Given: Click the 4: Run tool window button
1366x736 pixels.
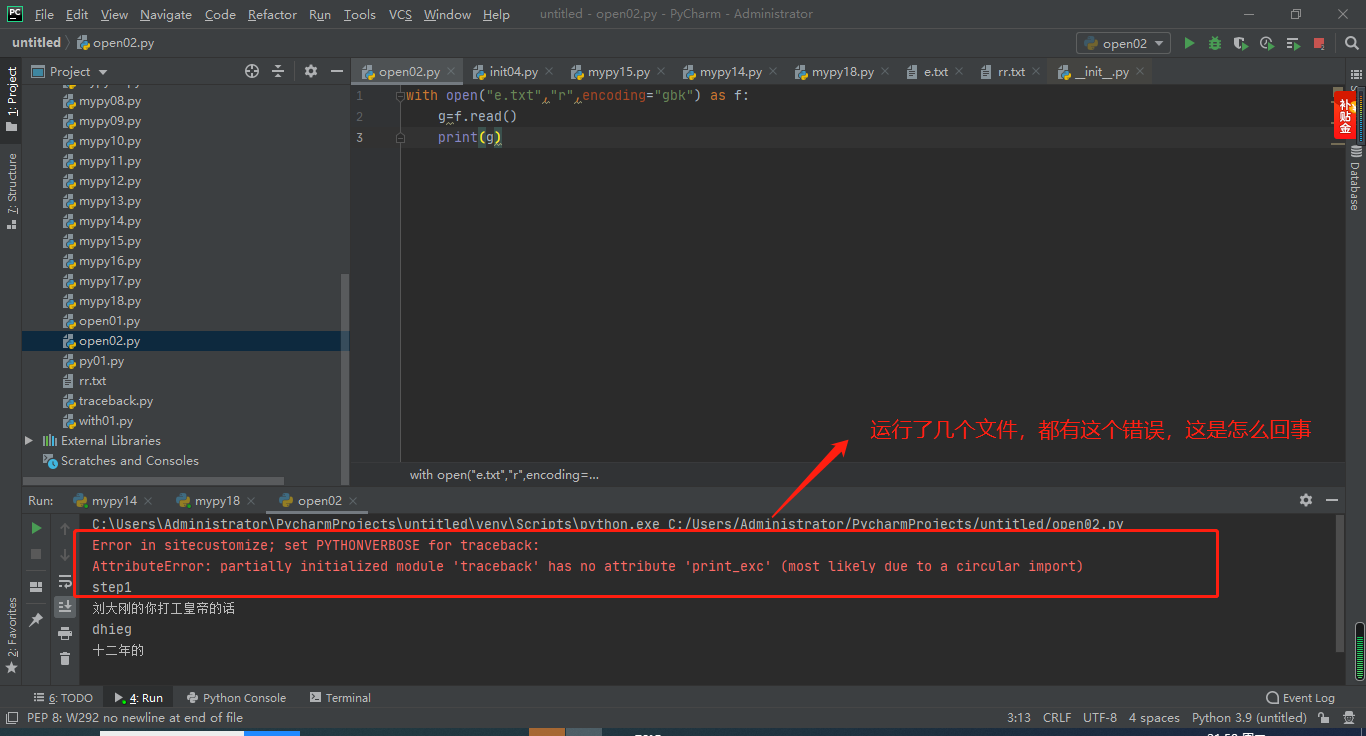Looking at the screenshot, I should click(138, 698).
